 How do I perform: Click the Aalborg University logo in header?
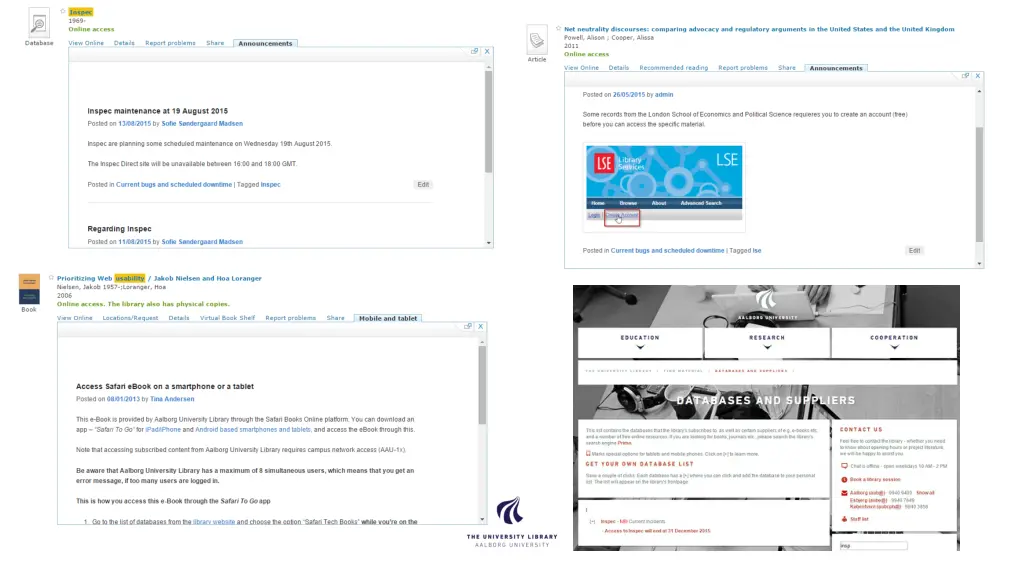pos(766,303)
